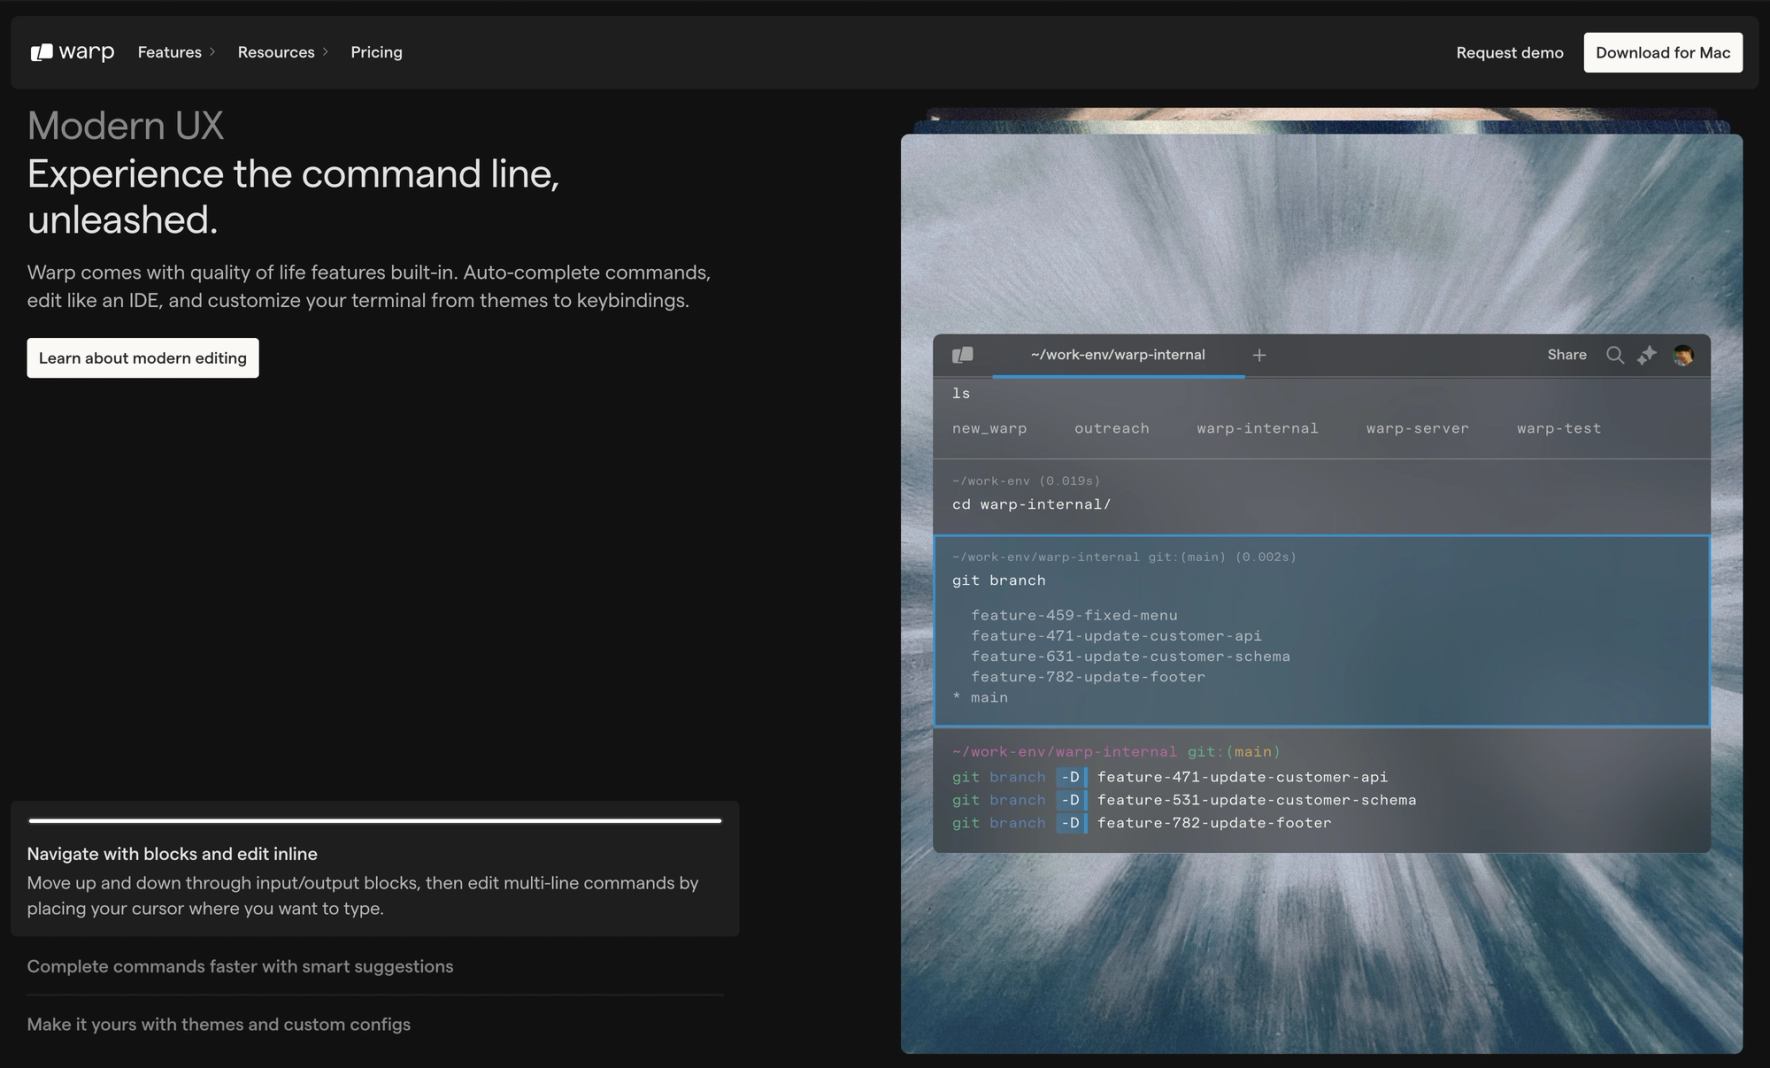Click 'new_warp' in the ls output
The width and height of the screenshot is (1770, 1068).
coord(989,429)
